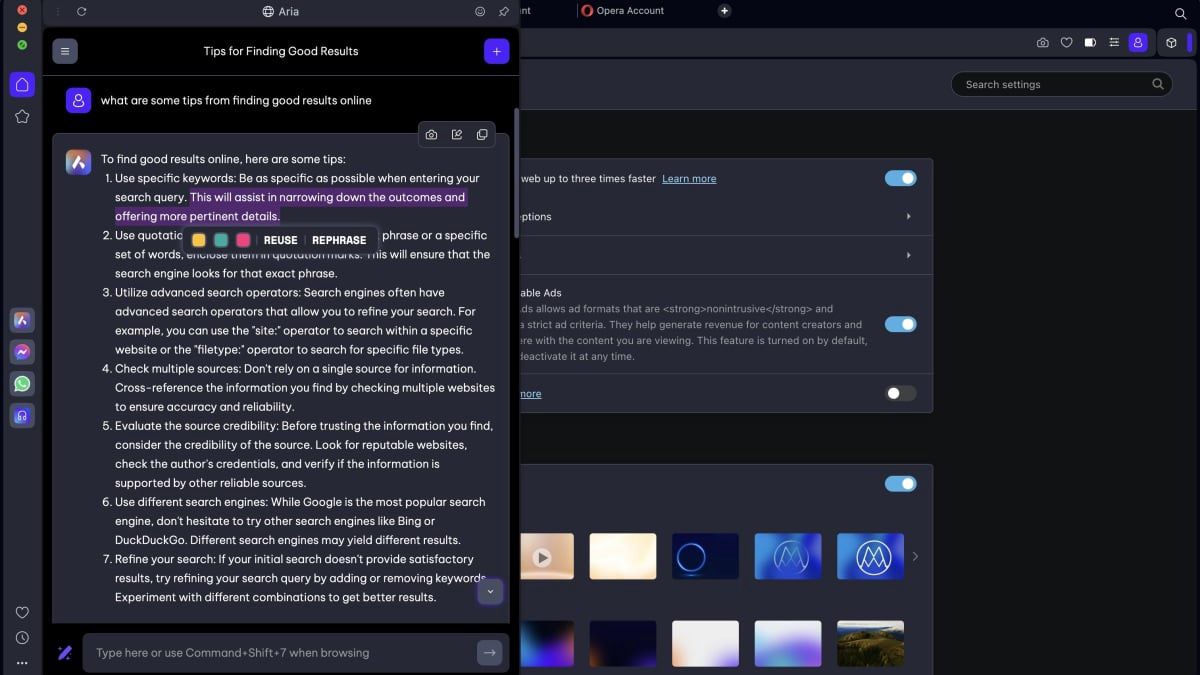Pin the Aria sidebar panel

point(504,12)
